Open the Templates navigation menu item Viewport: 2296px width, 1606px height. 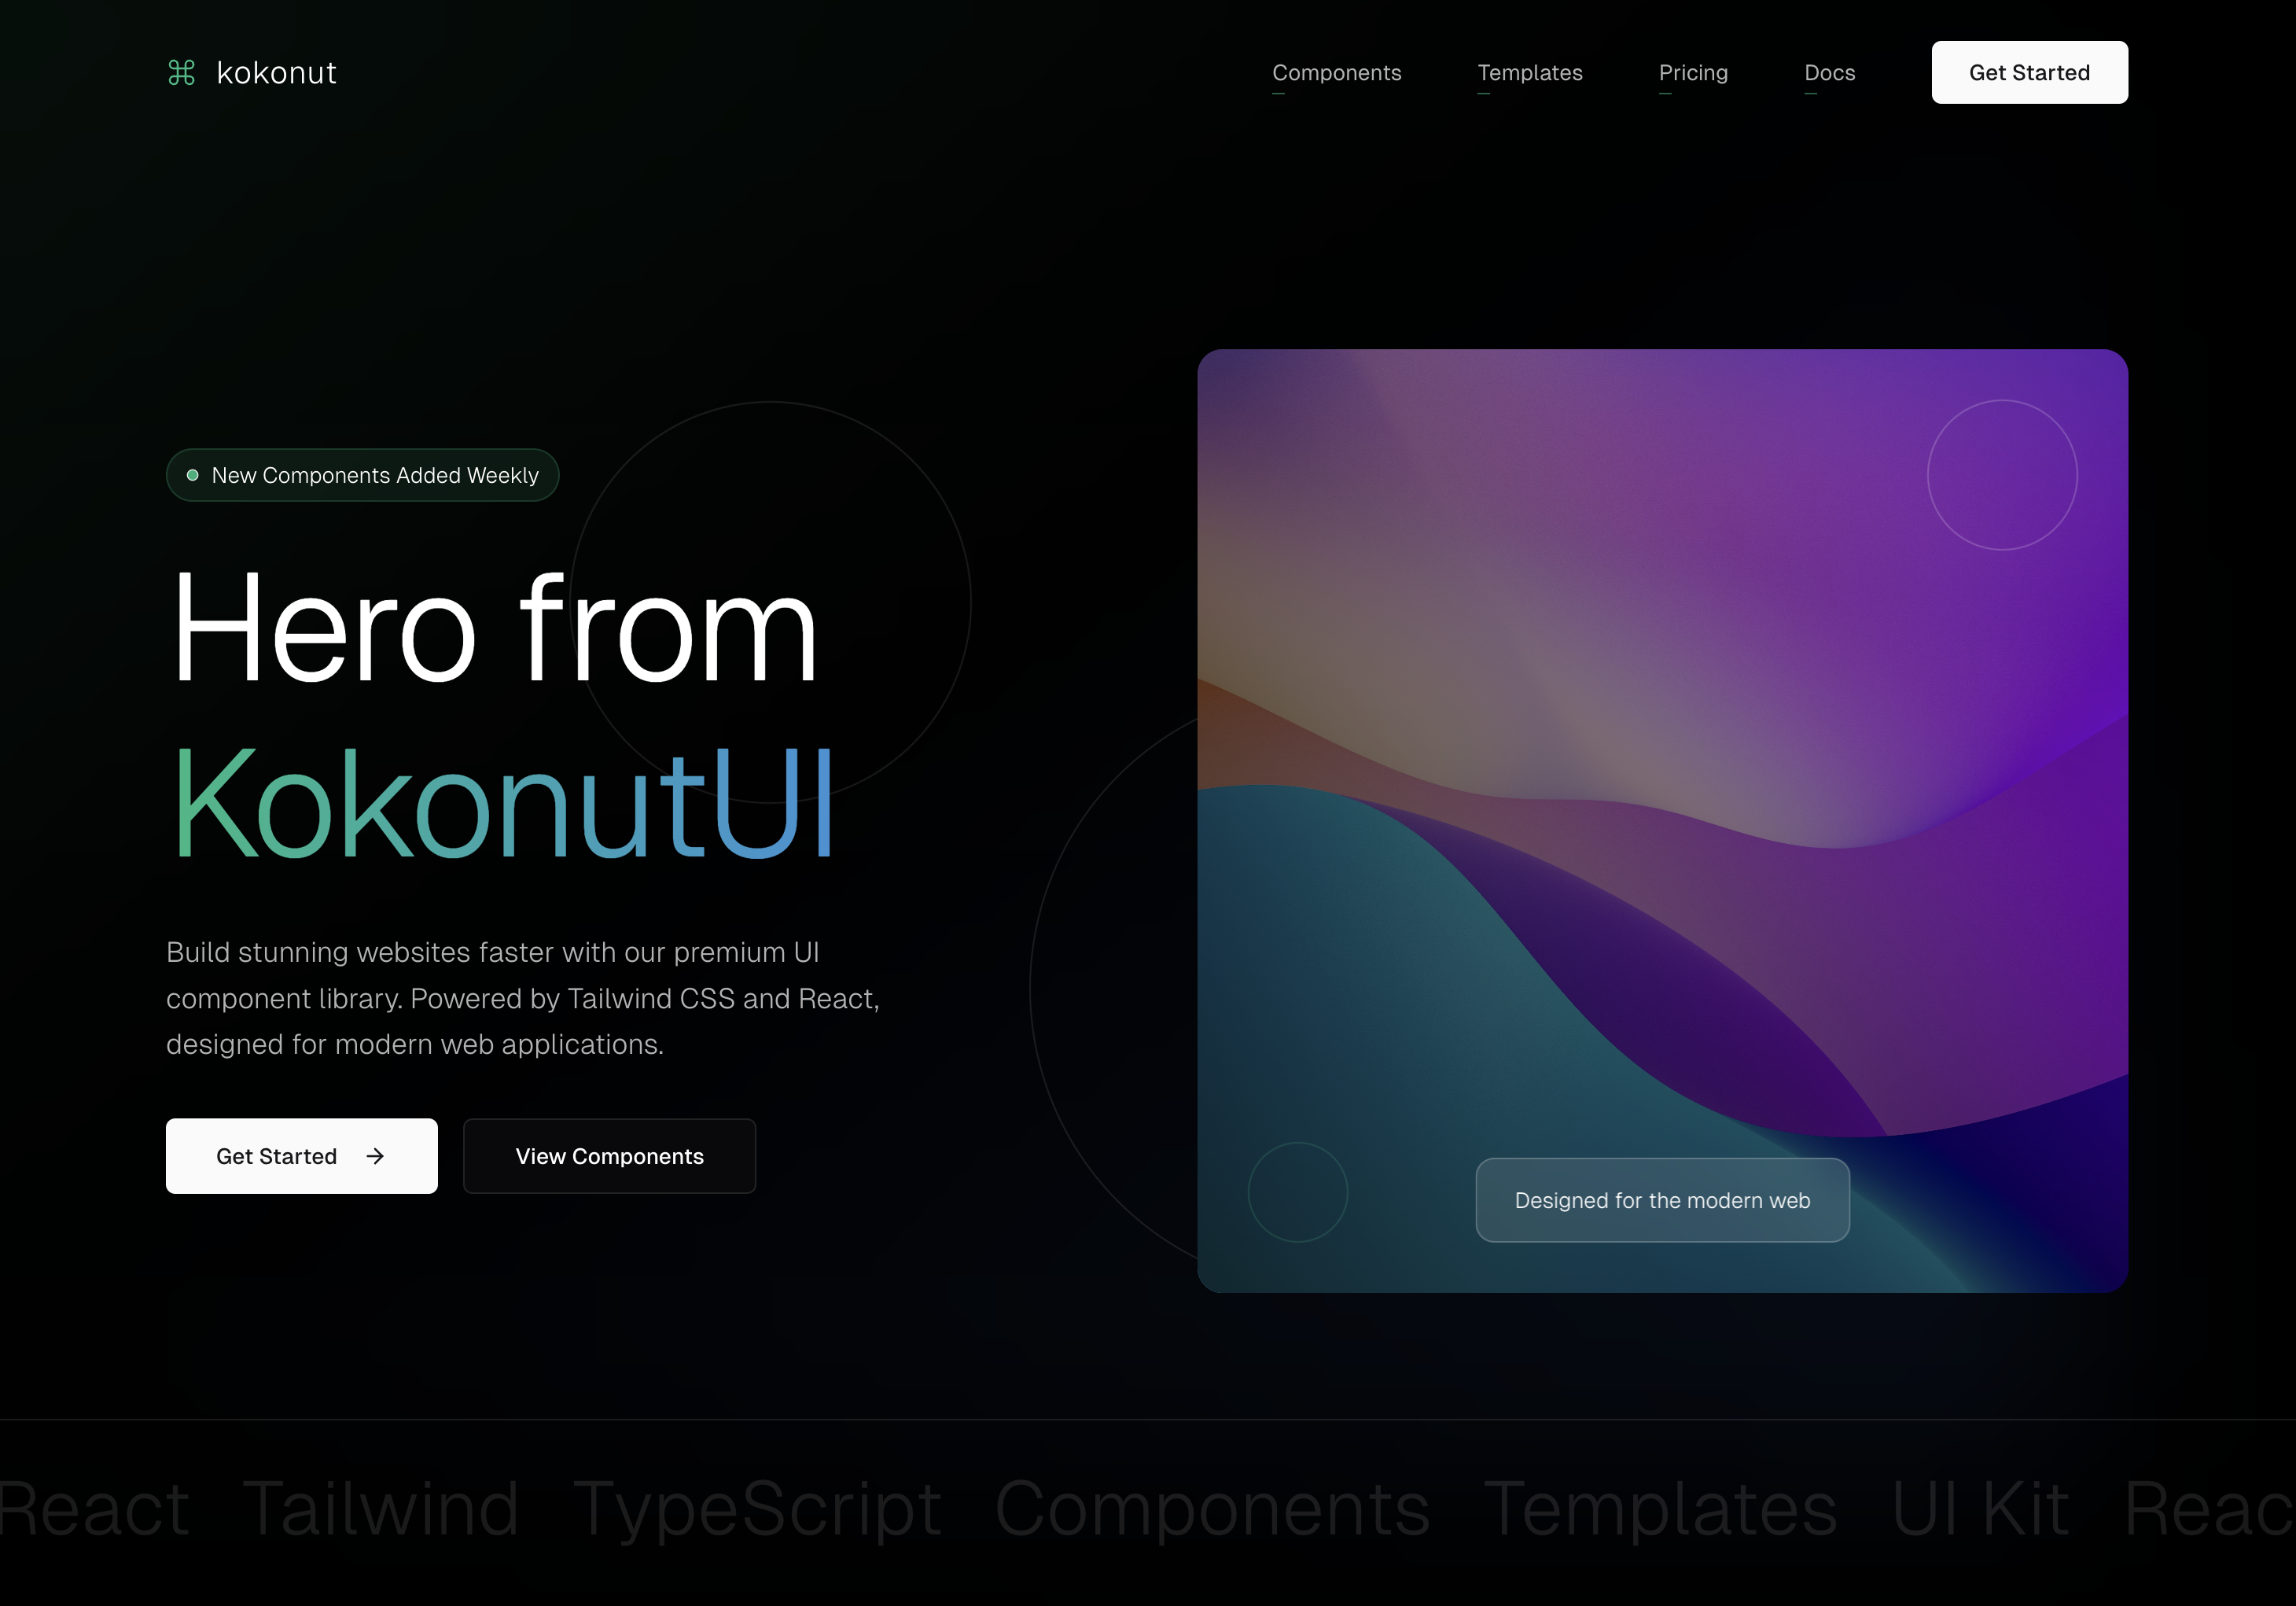pos(1530,72)
